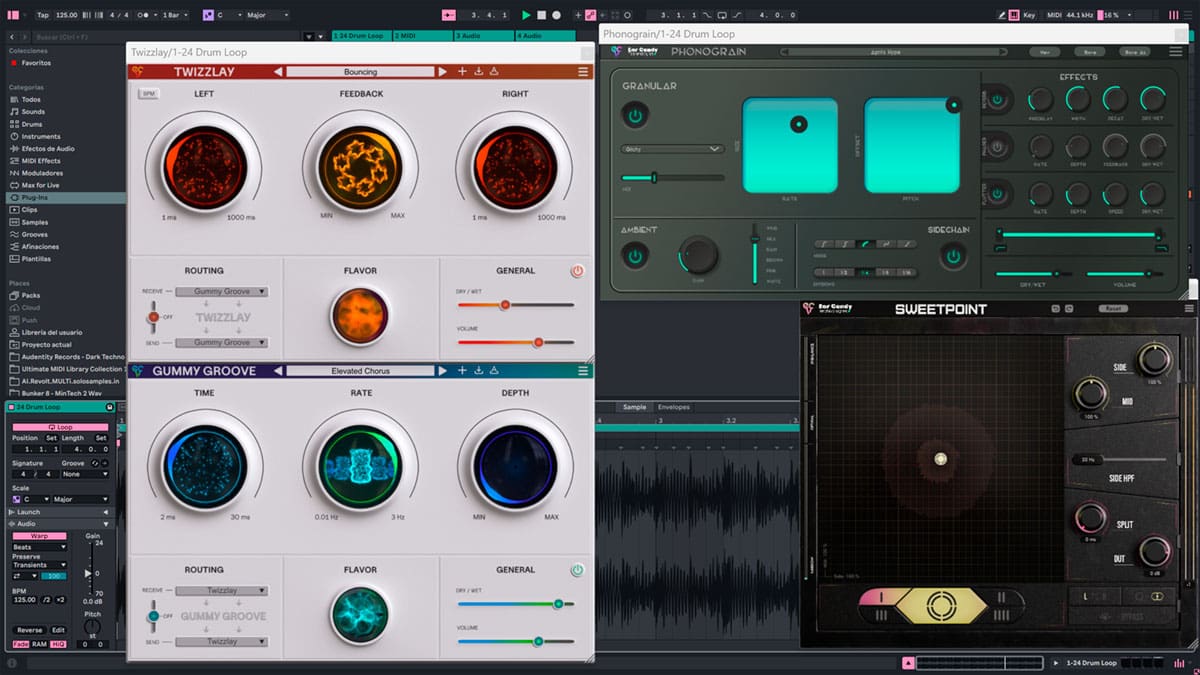The height and width of the screenshot is (675, 1200).
Task: Switch to the Sample tab
Action: tap(634, 407)
